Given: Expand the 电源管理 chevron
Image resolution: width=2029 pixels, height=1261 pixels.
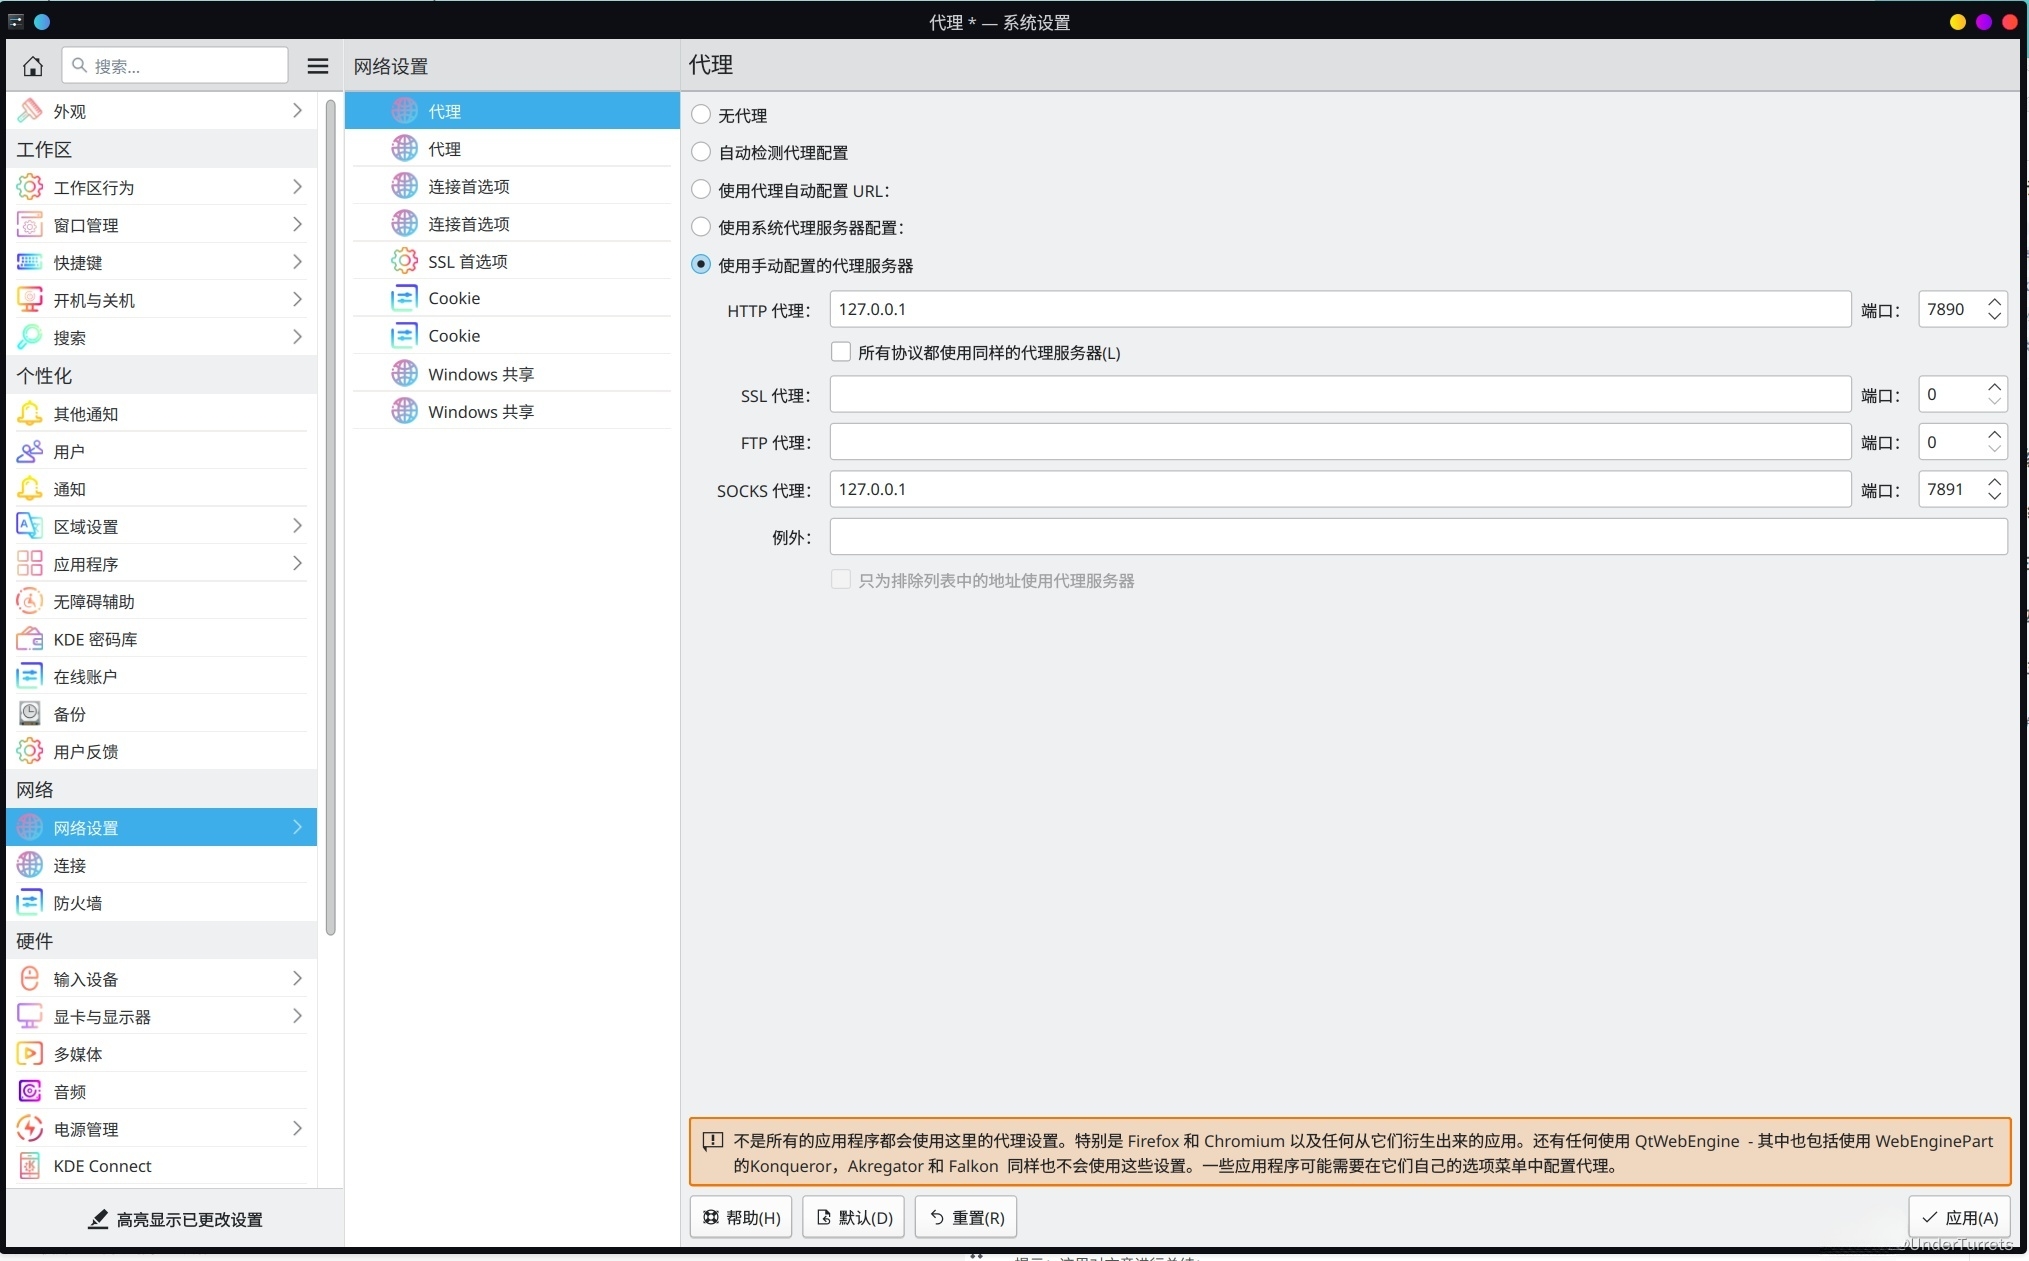Looking at the screenshot, I should click(x=297, y=1128).
